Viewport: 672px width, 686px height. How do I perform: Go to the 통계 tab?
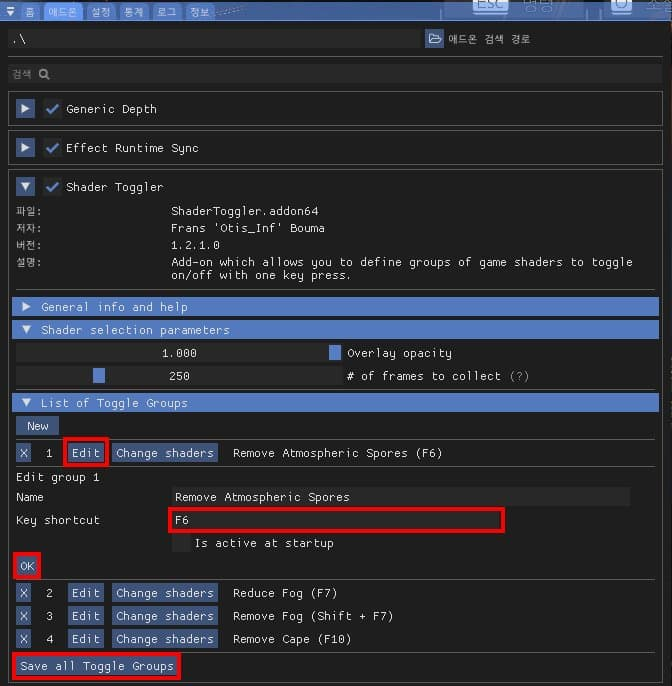(x=133, y=12)
